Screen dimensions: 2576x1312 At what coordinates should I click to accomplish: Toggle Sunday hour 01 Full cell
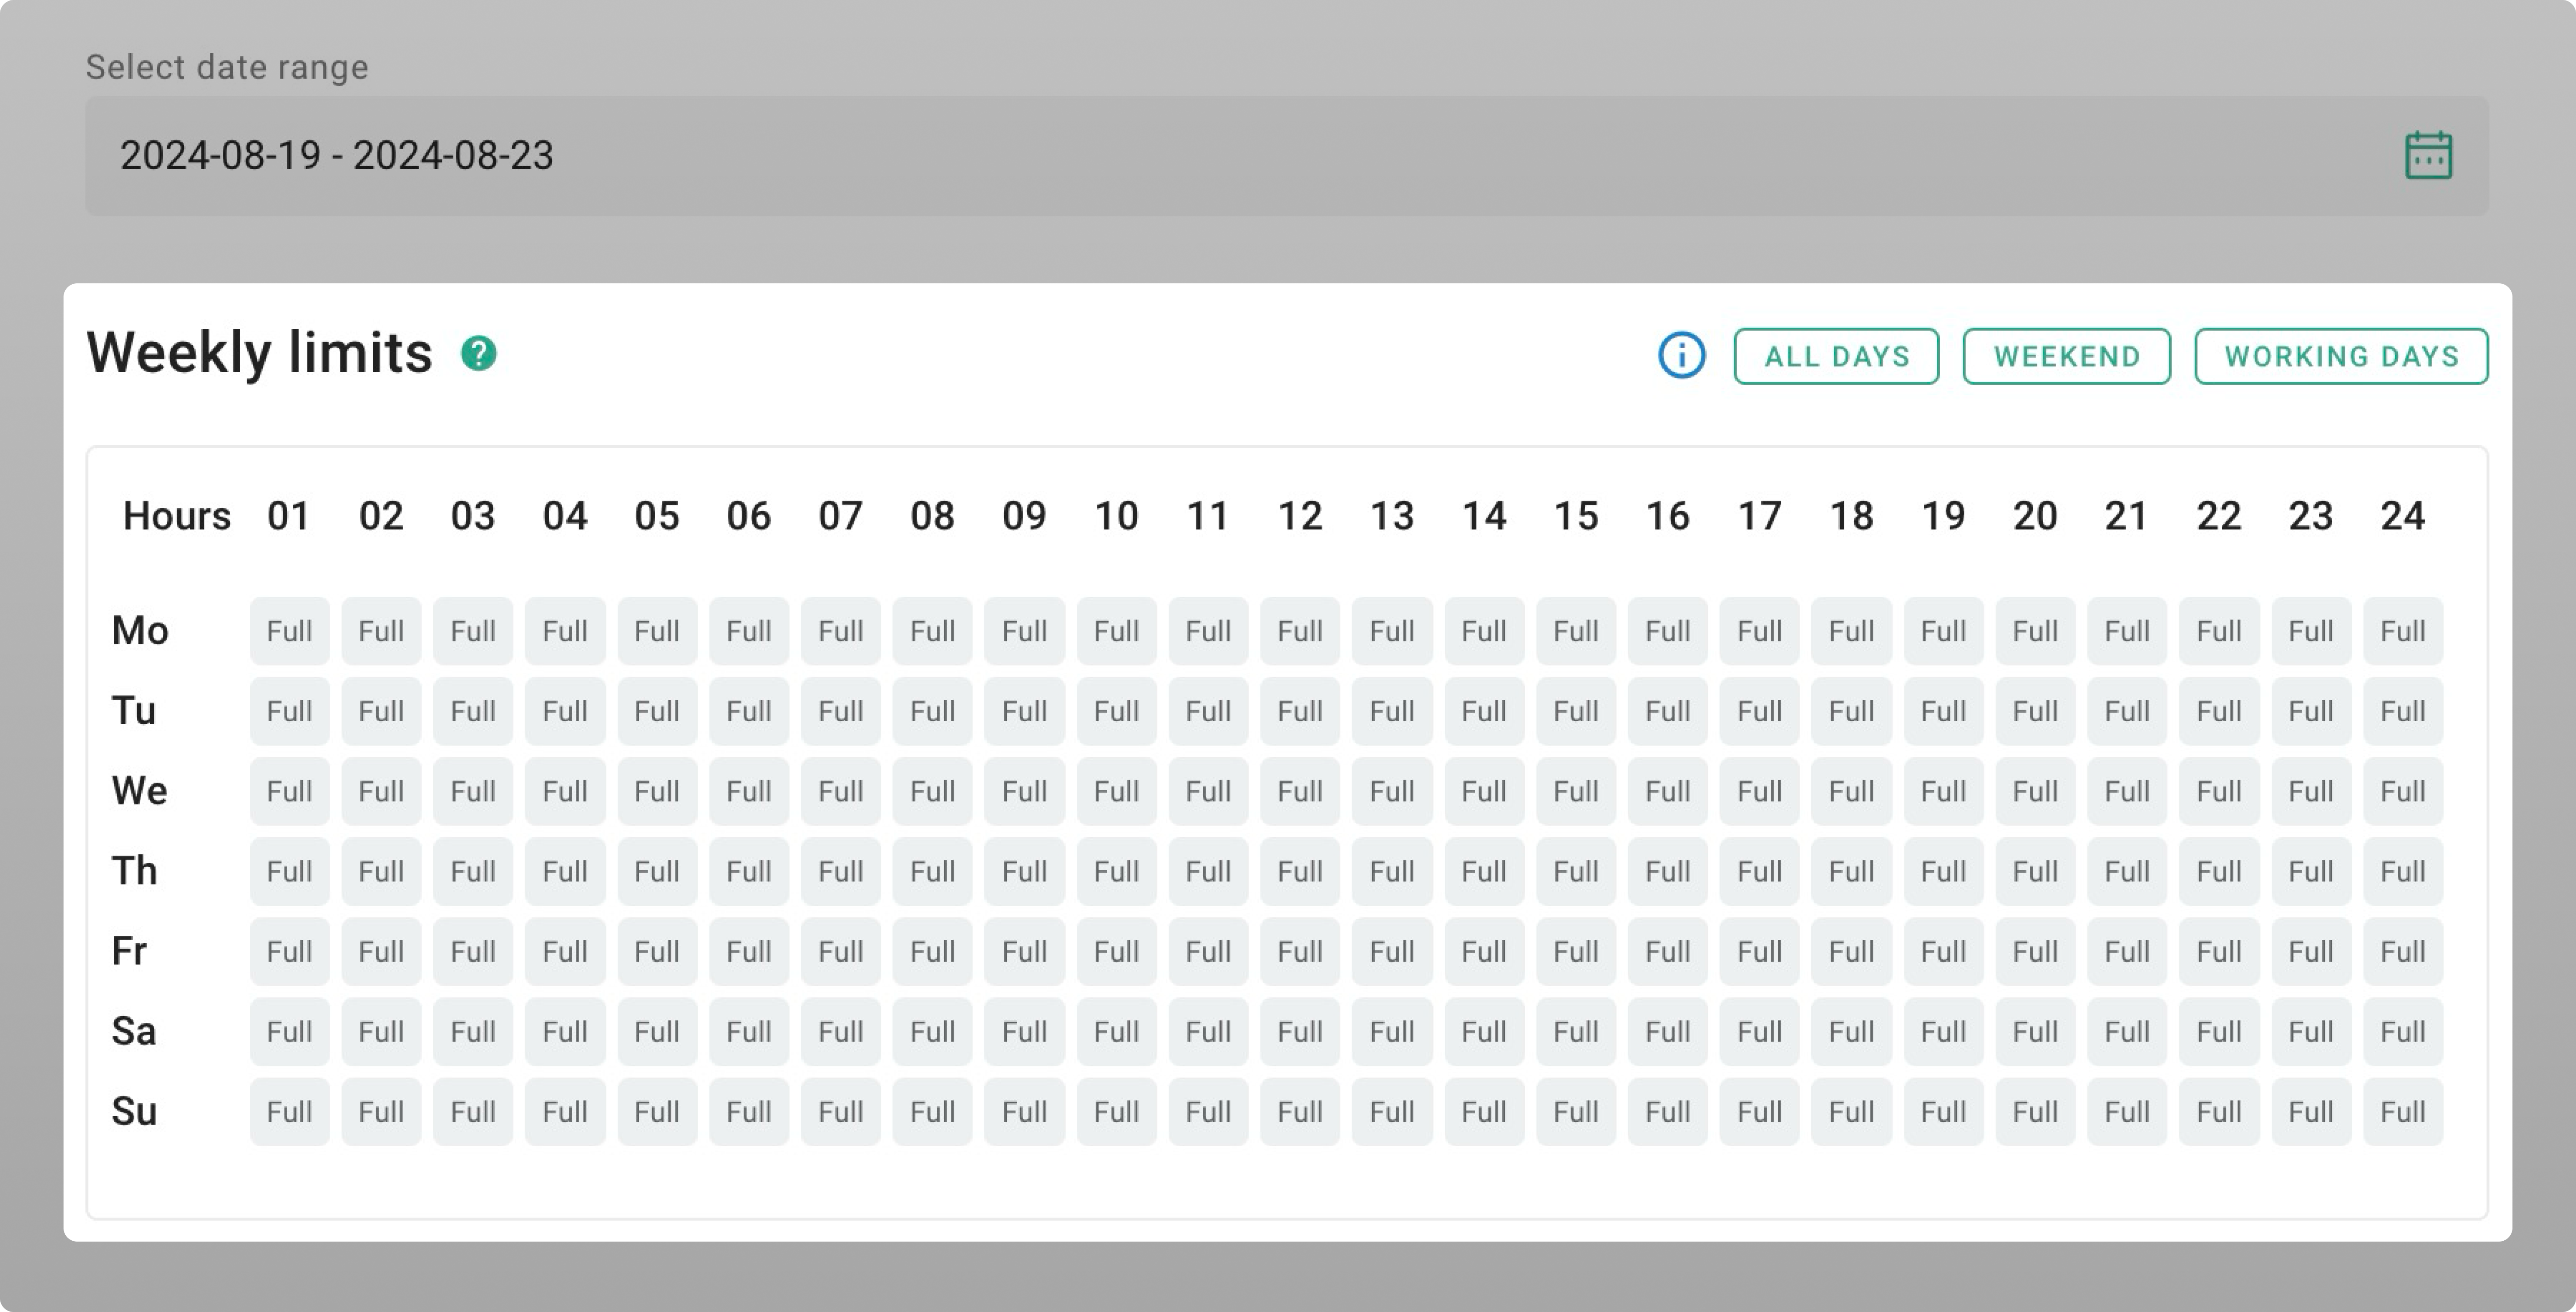coord(289,1111)
